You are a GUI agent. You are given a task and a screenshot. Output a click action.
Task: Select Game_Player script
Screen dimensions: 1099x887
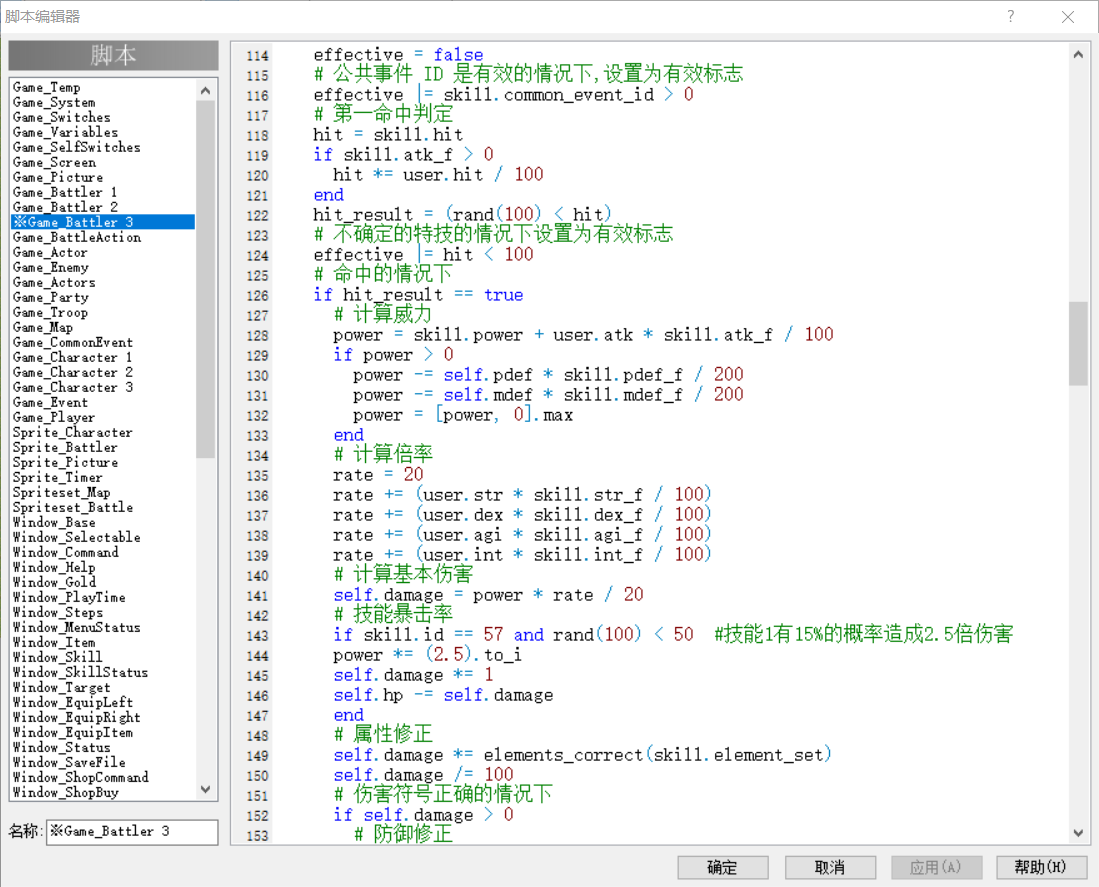point(103,418)
